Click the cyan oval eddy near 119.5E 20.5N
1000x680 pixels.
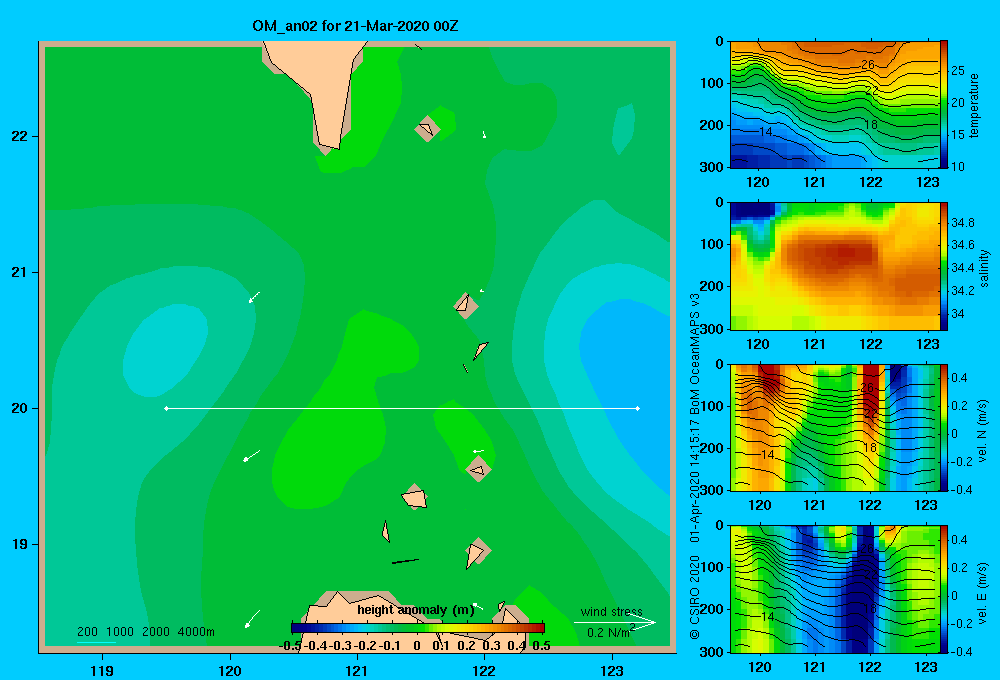(x=165, y=350)
